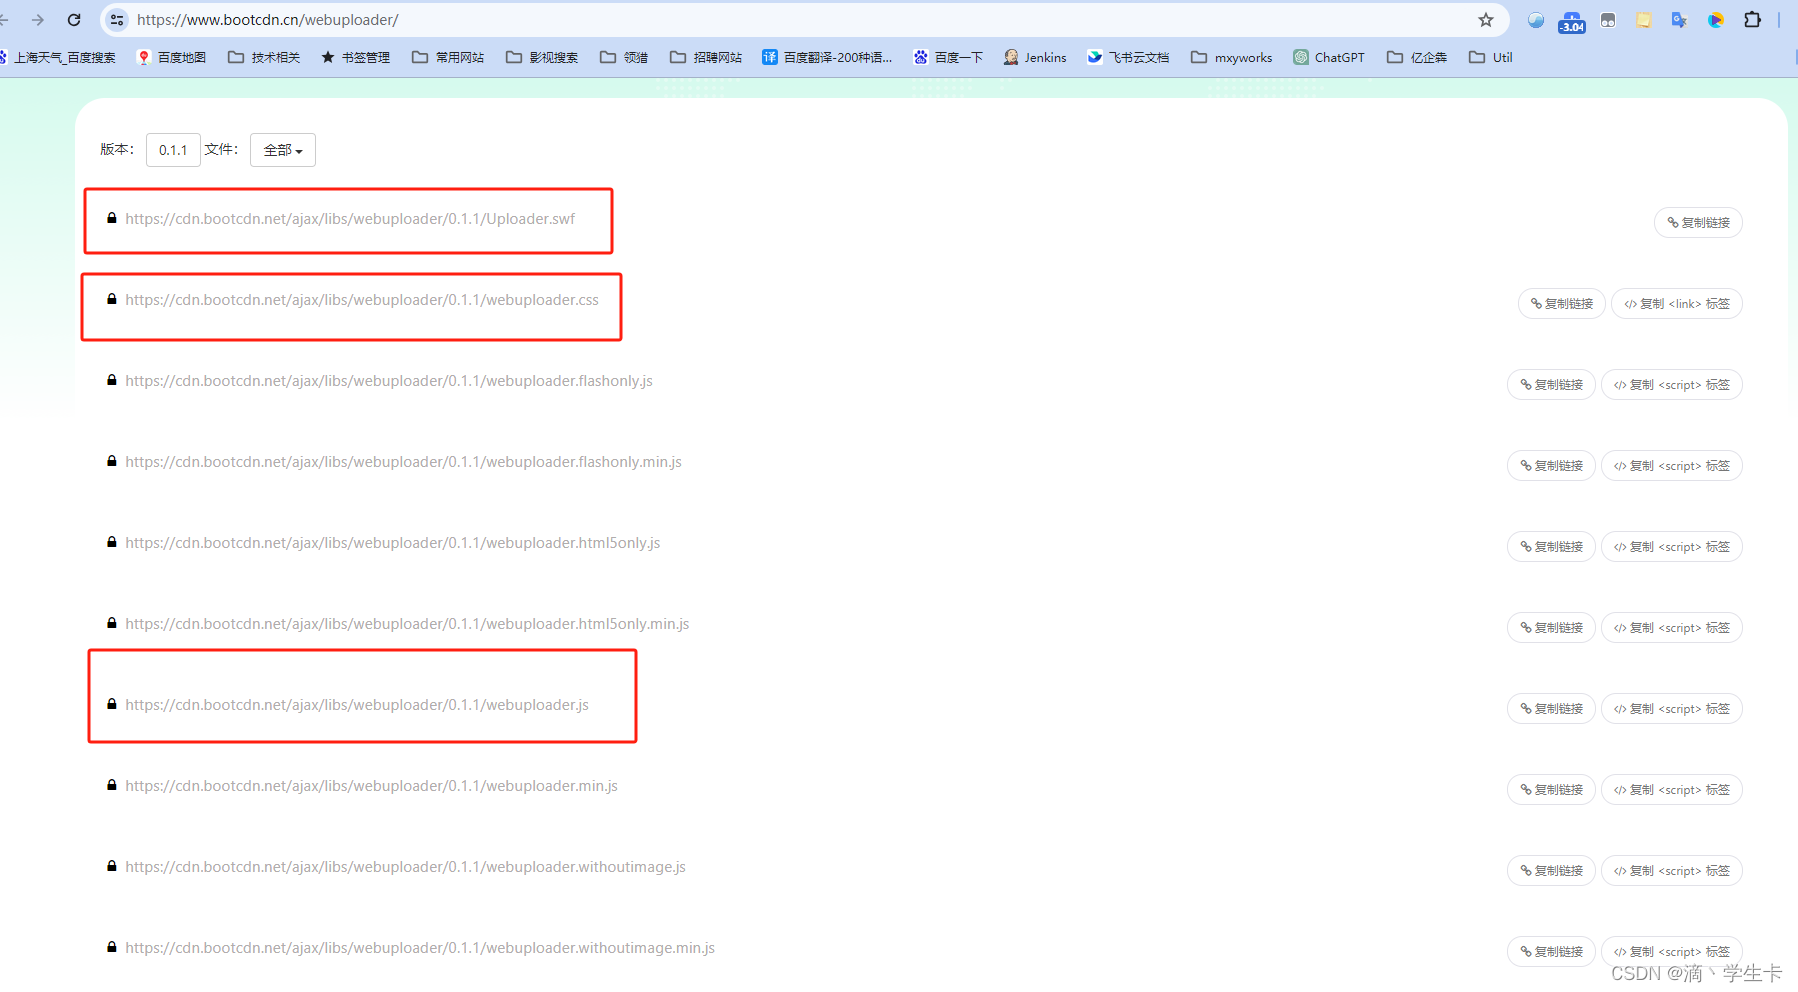Open the Util bookmarks folder

point(1491,58)
